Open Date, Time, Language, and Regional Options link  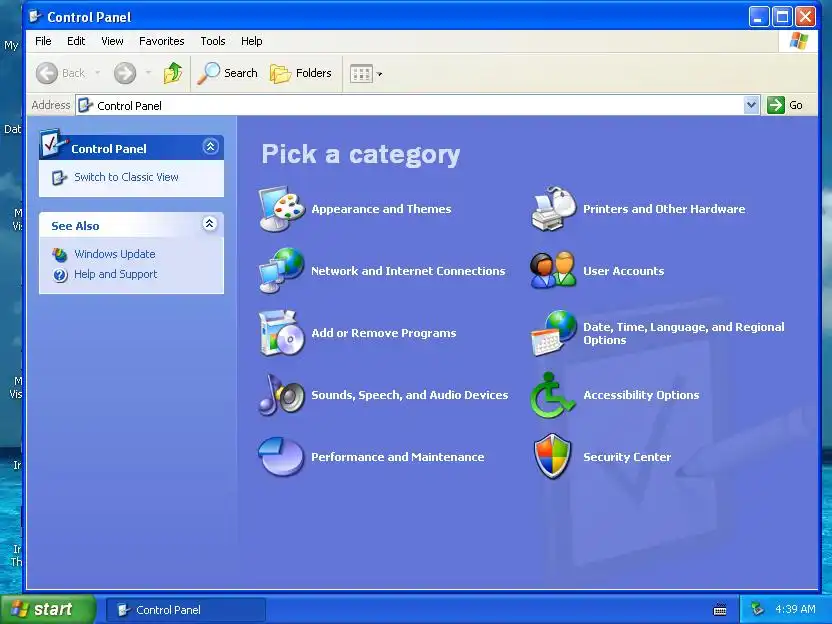683,333
